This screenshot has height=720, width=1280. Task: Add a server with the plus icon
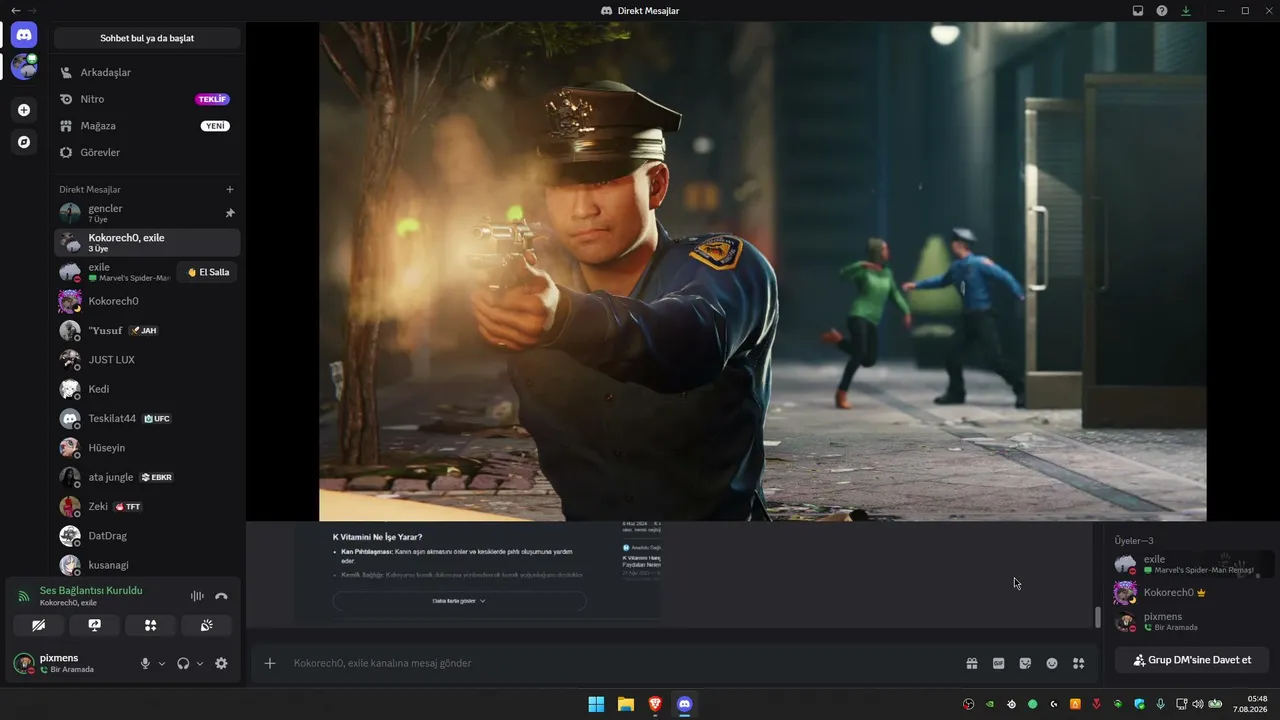[x=24, y=110]
